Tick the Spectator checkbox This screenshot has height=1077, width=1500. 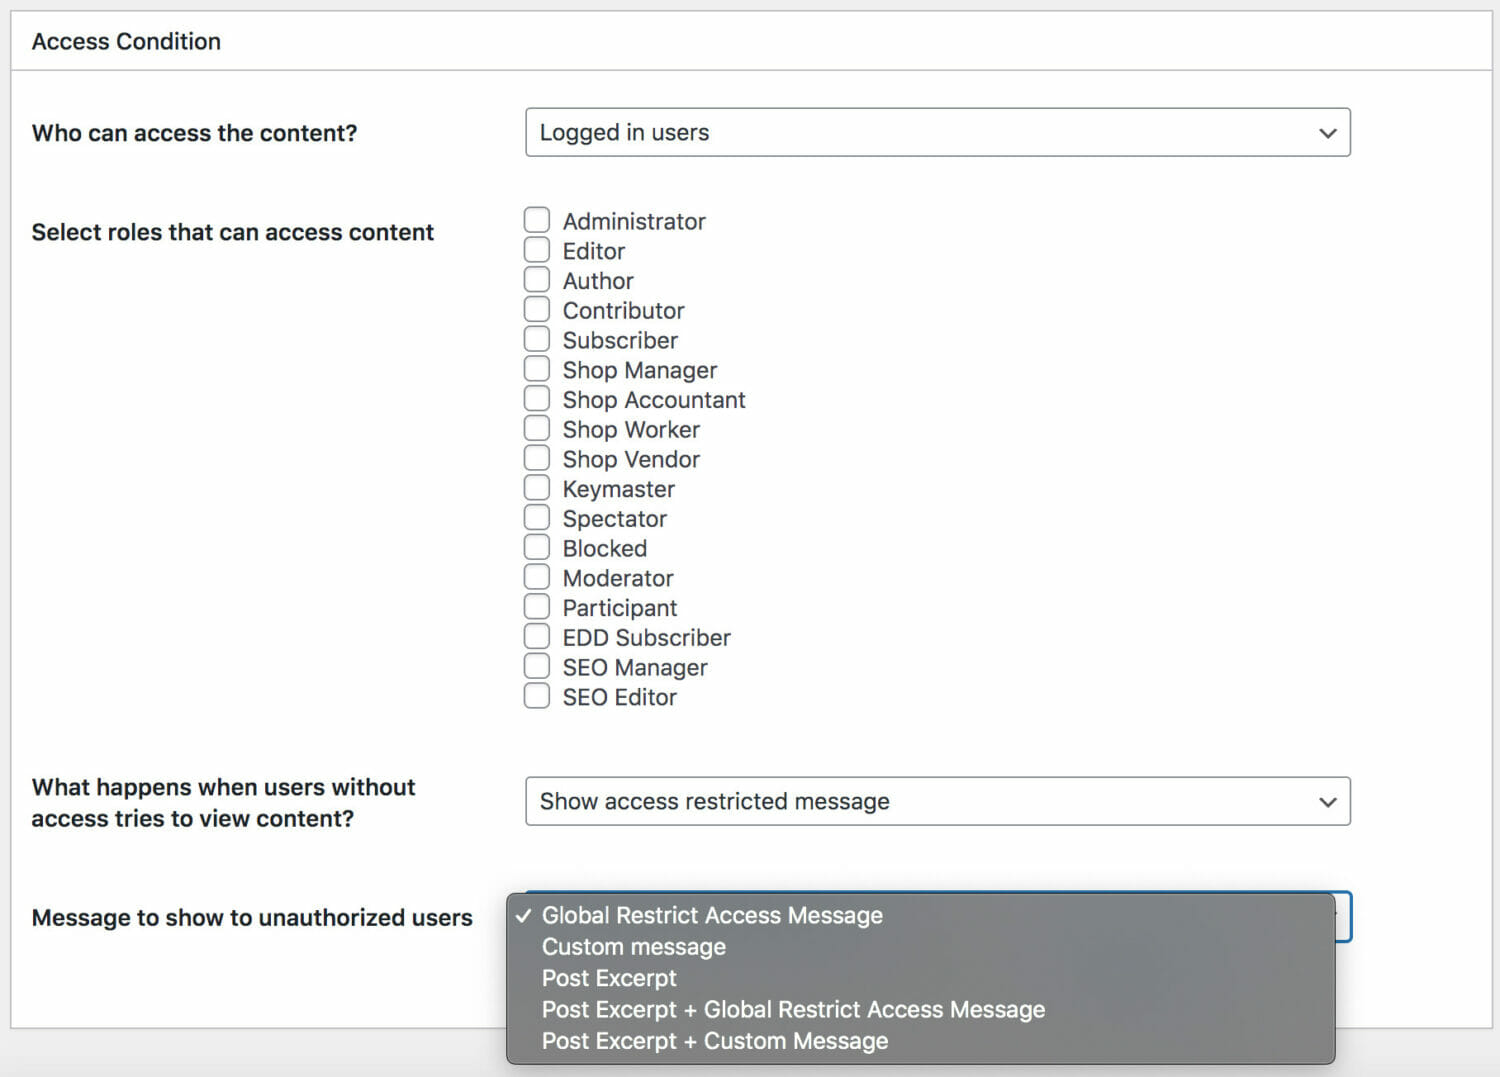pyautogui.click(x=537, y=517)
